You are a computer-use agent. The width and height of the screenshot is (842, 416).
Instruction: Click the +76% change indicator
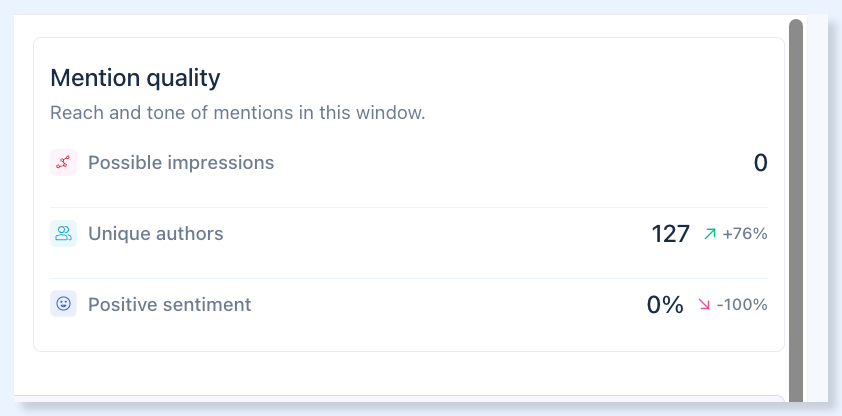point(745,233)
